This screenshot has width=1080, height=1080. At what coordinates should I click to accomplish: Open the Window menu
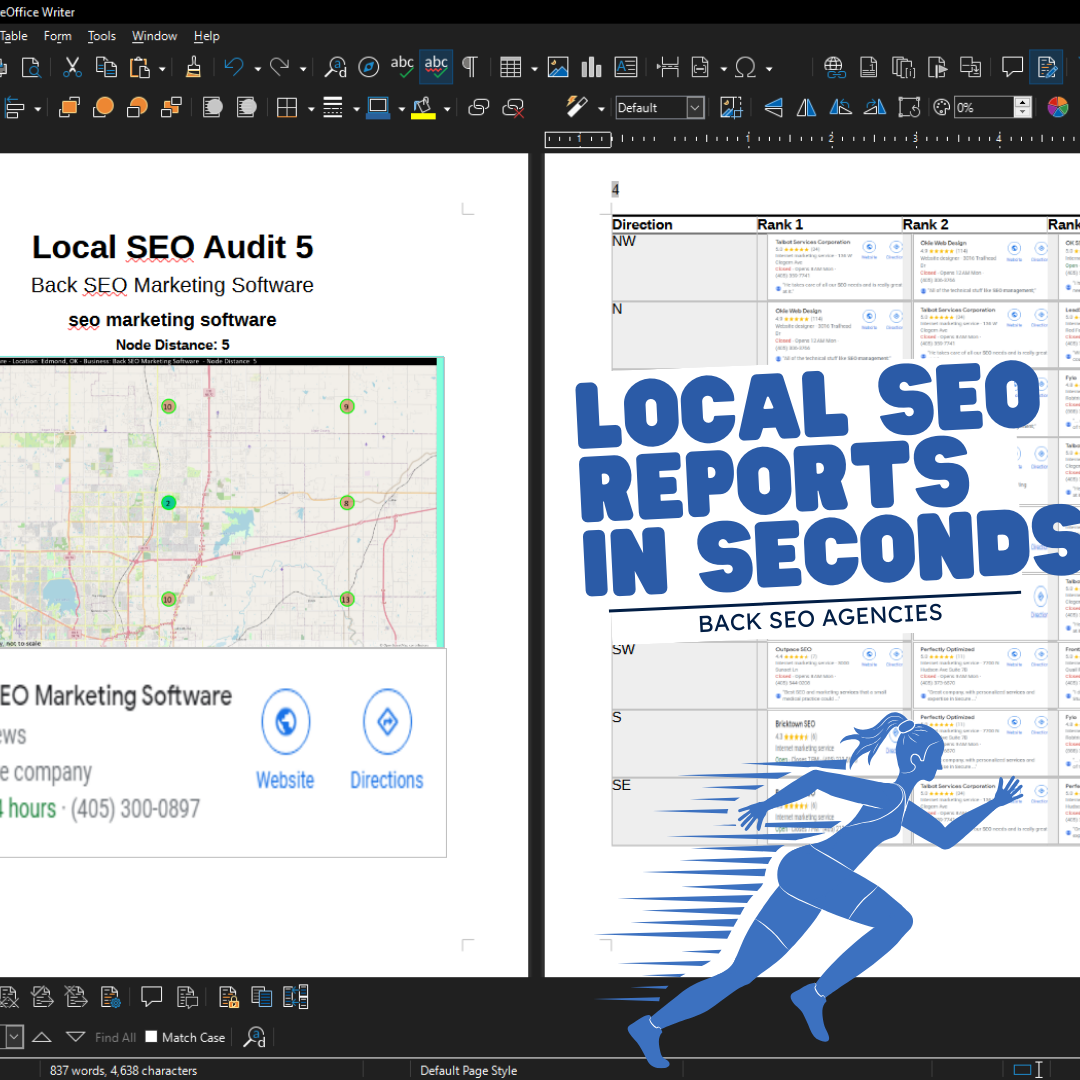pos(154,36)
